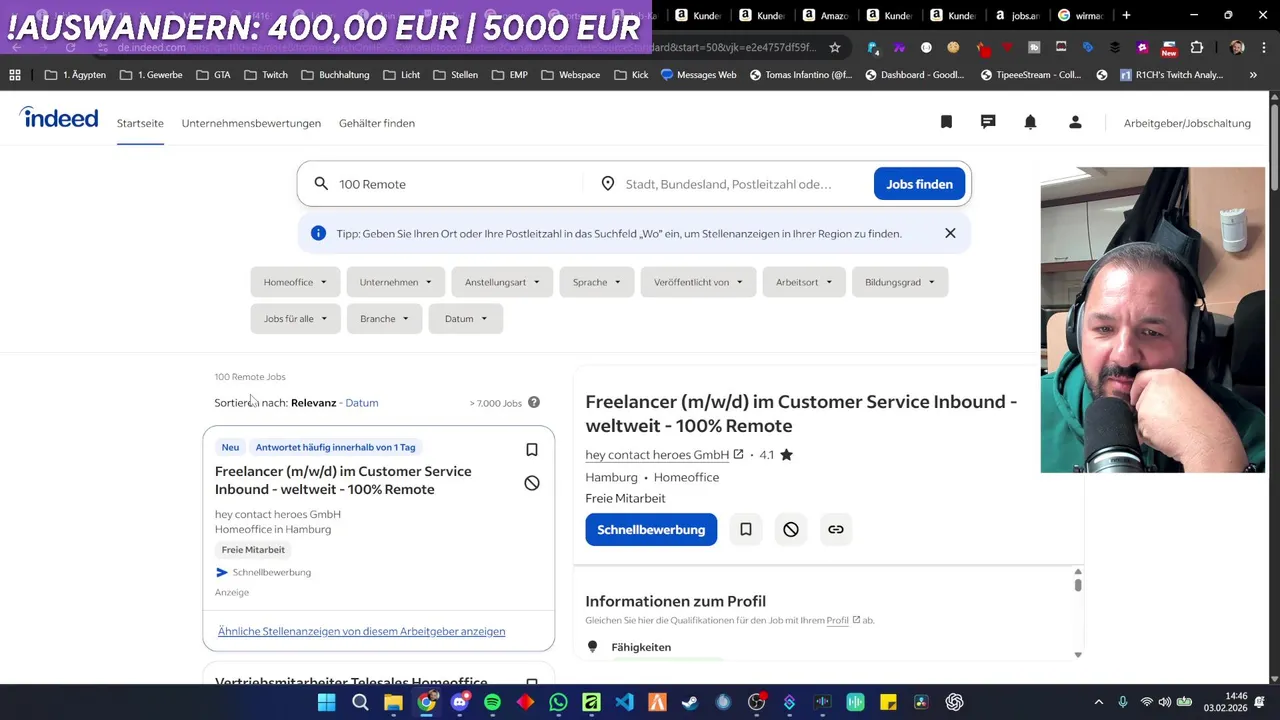Open Chrome apps grid in bookmarks bar
The height and width of the screenshot is (720, 1280).
[15, 75]
